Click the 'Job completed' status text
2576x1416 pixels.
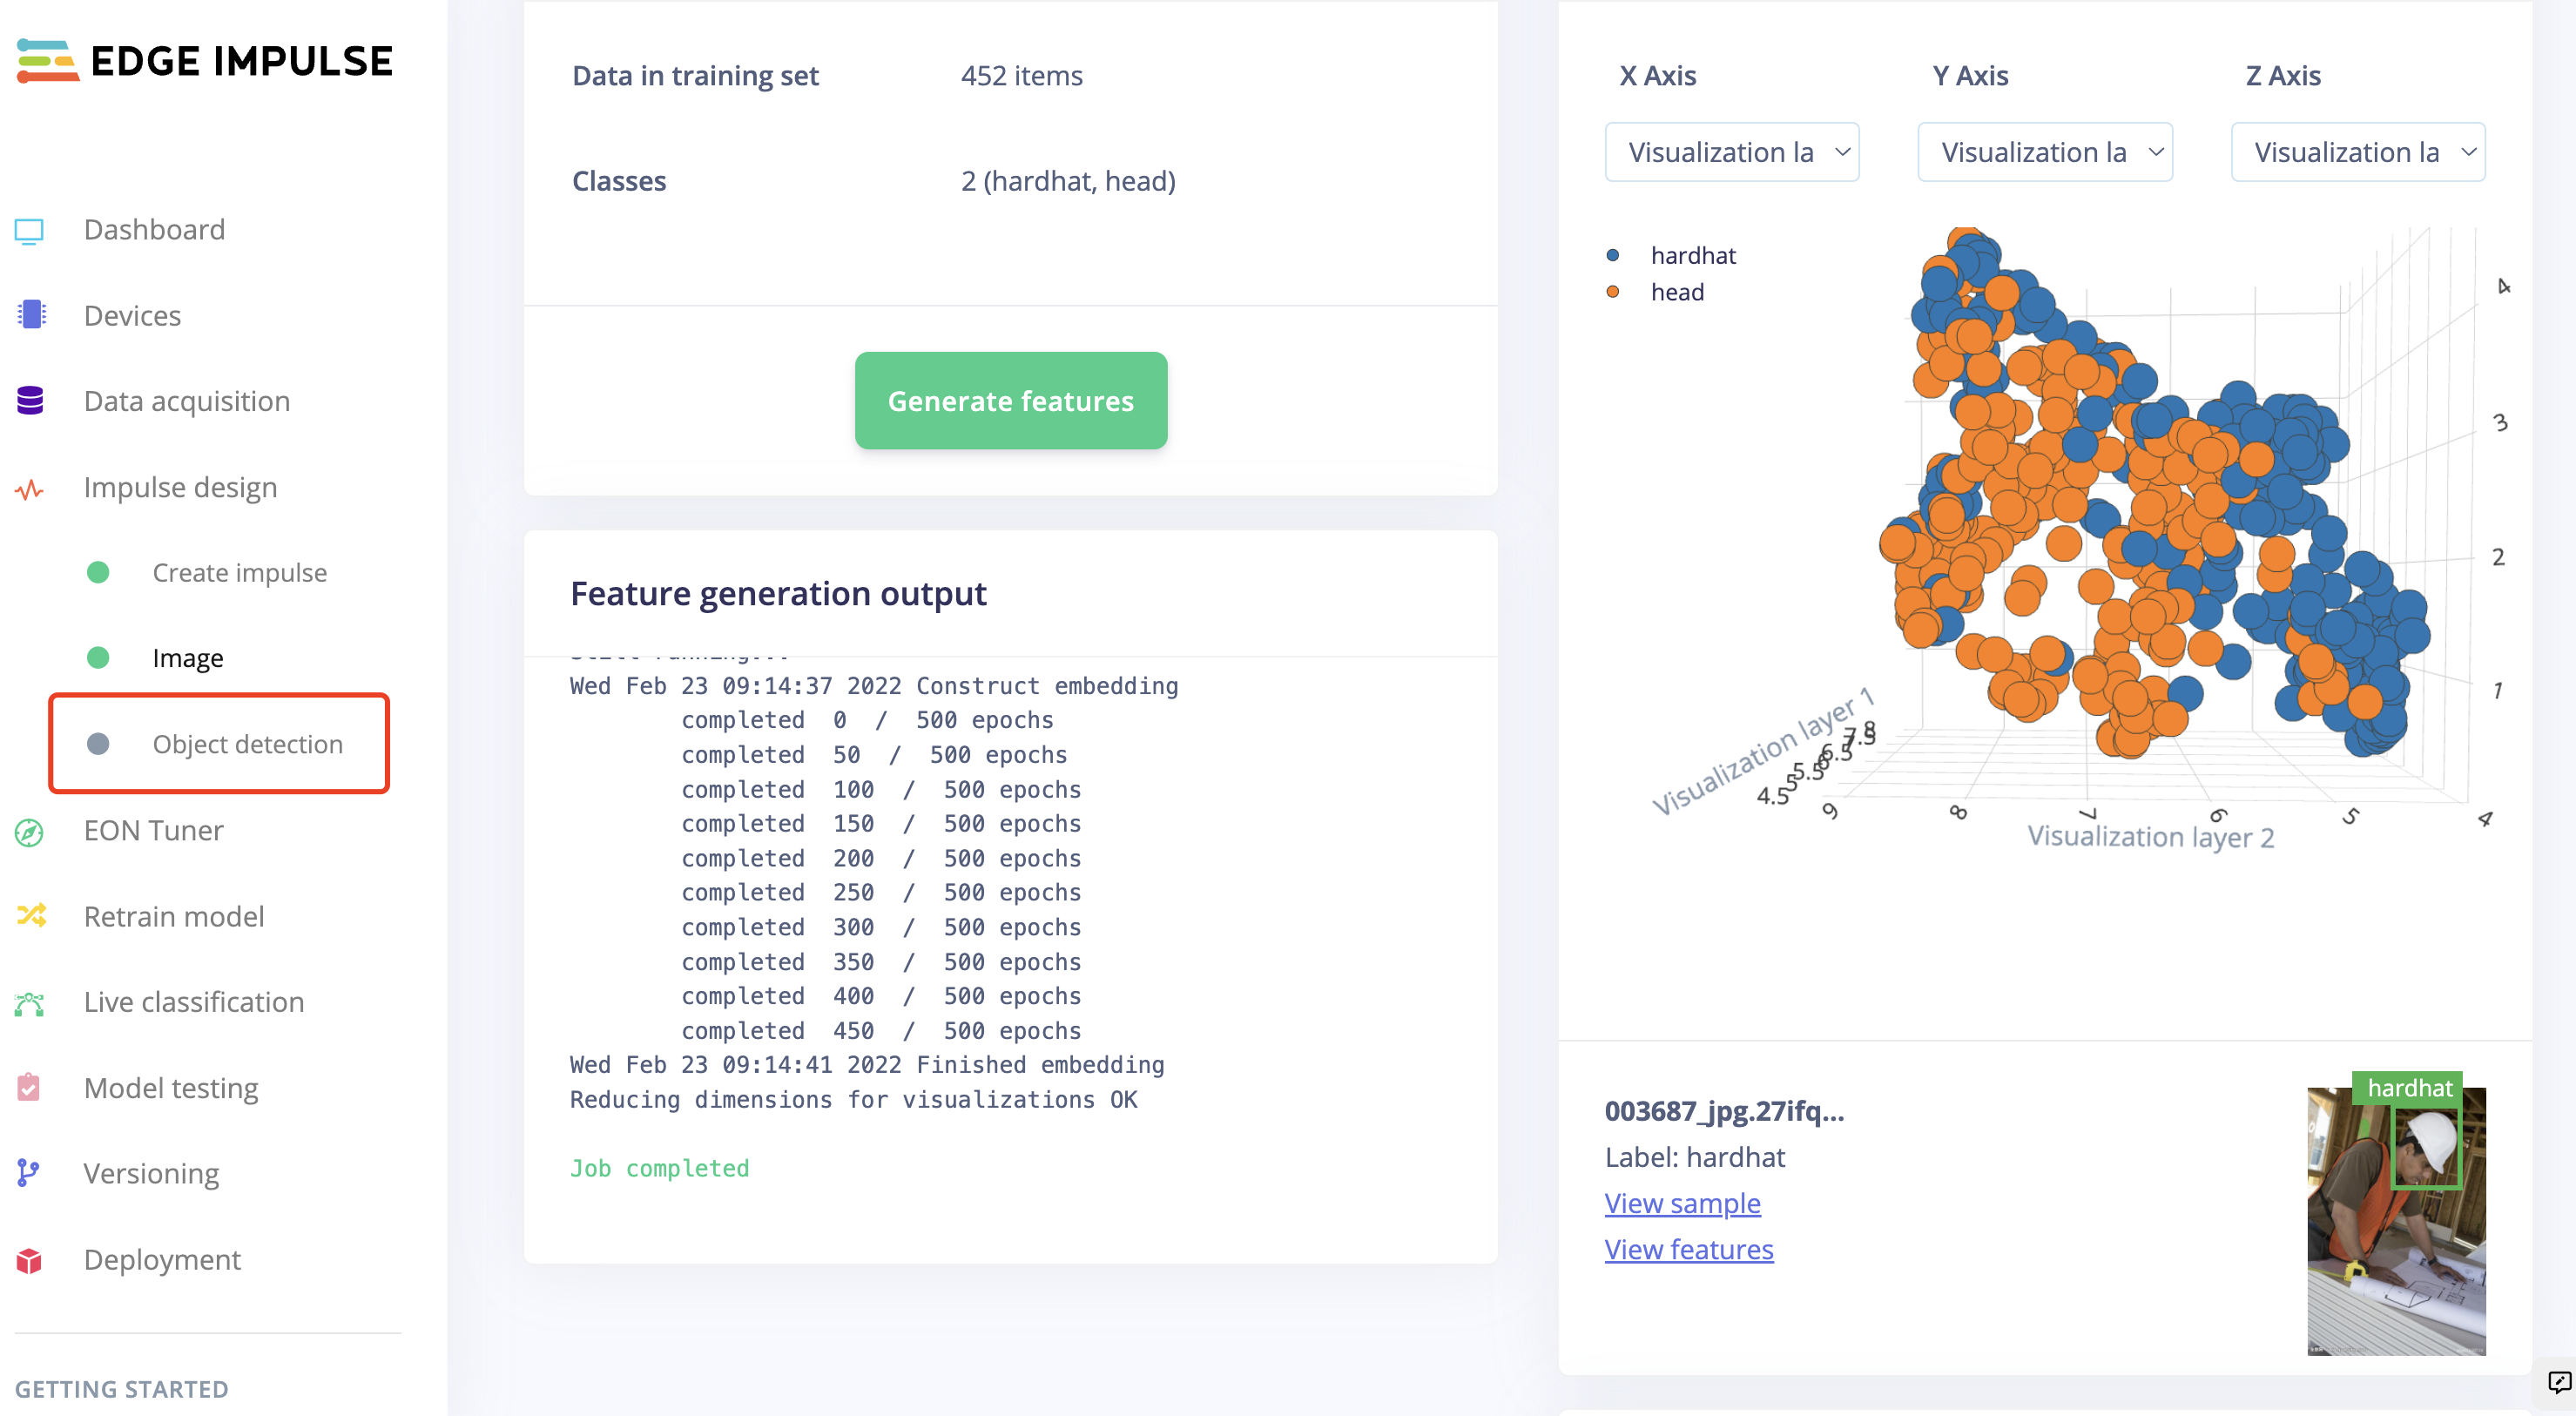pyautogui.click(x=659, y=1168)
